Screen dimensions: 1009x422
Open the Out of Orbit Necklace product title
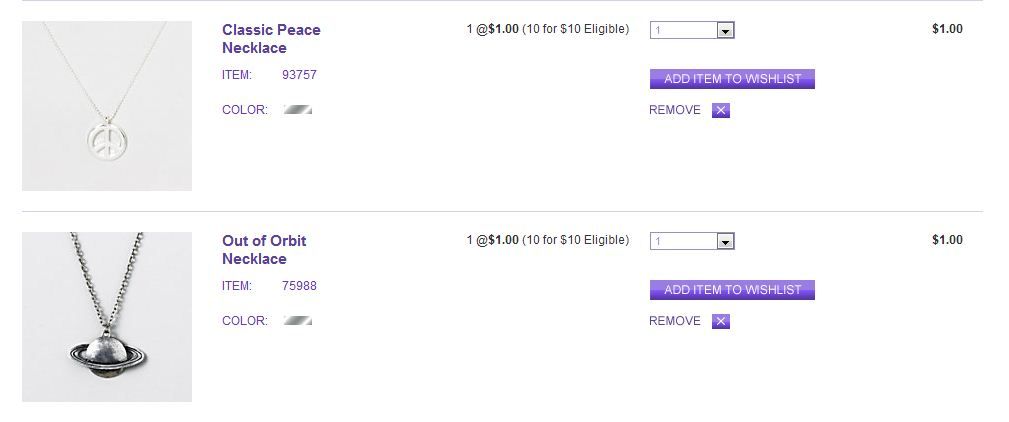[264, 250]
